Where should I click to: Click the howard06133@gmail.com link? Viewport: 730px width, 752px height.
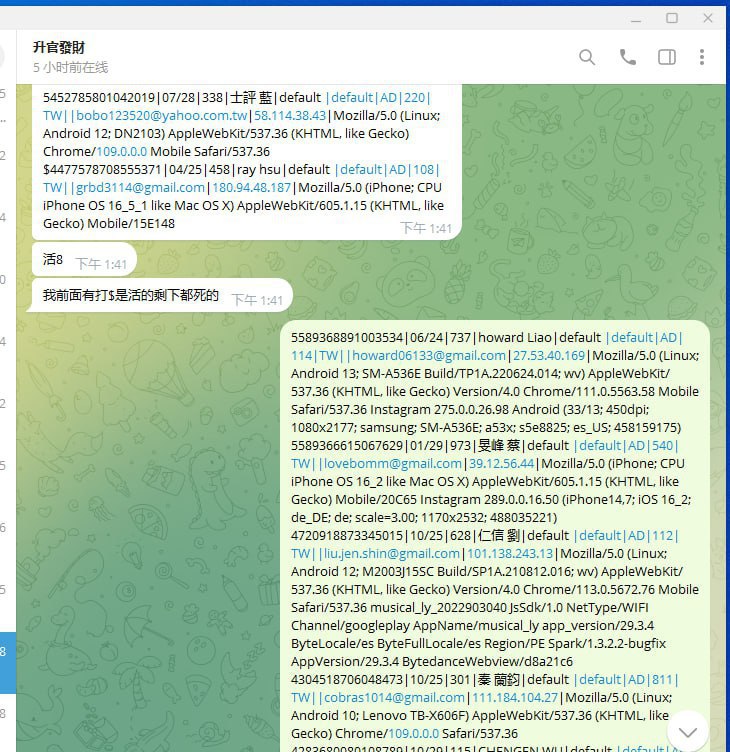(429, 355)
